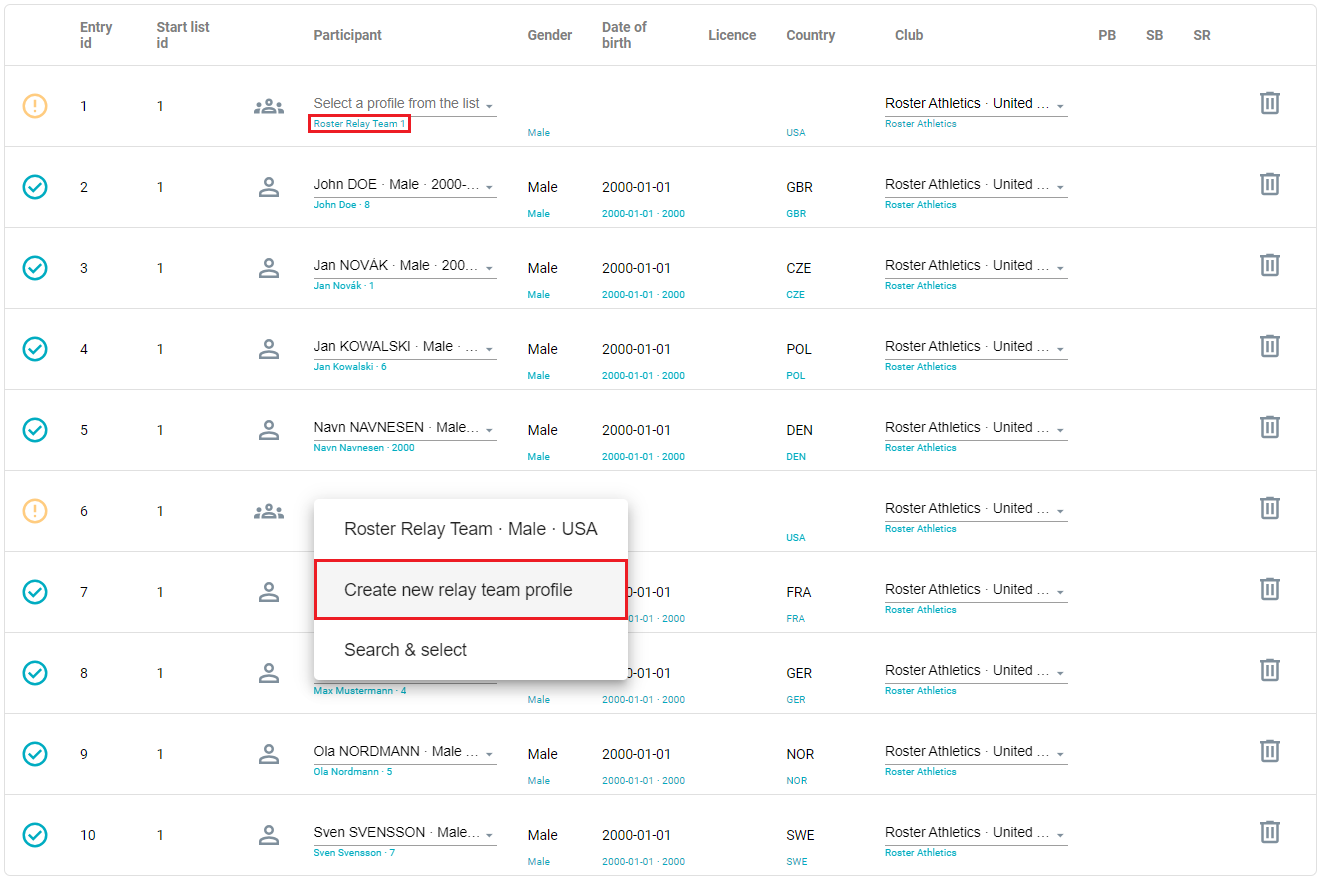The image size is (1322, 881).
Task: Click validated checkmark icon for Jan NOVÁK
Action: tap(35, 268)
